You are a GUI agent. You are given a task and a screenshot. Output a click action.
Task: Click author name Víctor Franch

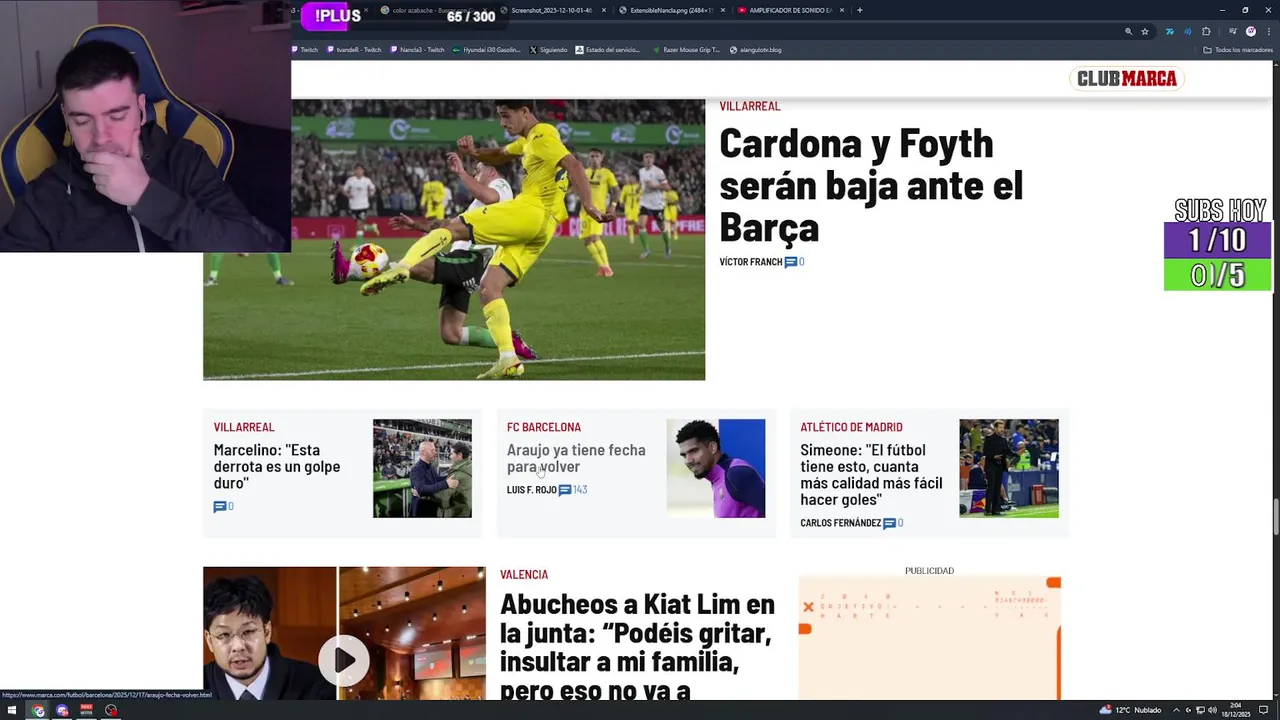point(751,262)
